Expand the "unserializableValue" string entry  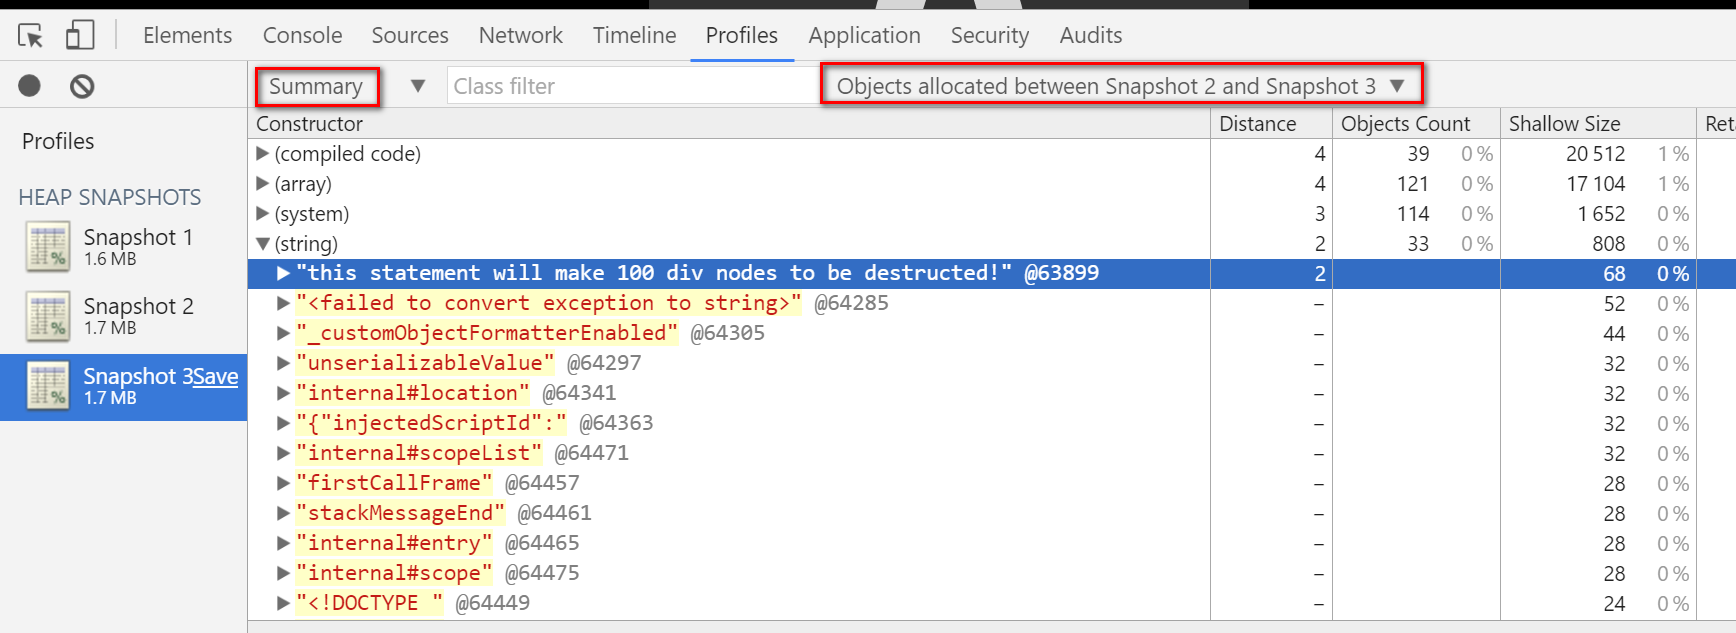click(283, 363)
